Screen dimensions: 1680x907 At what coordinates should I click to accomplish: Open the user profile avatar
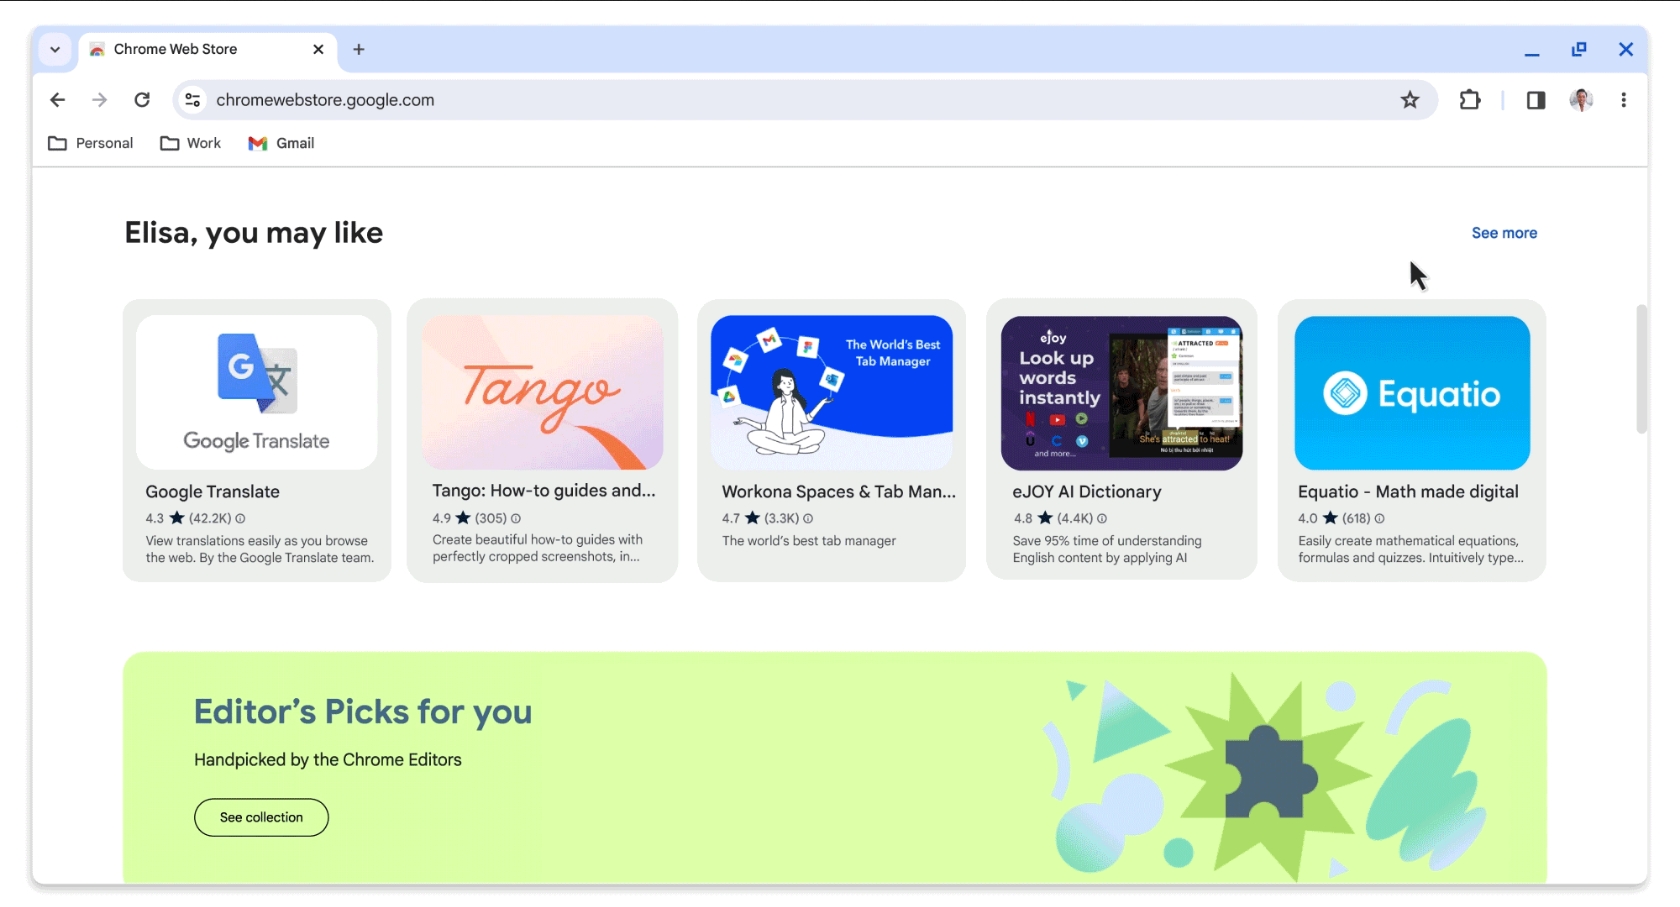click(1581, 100)
